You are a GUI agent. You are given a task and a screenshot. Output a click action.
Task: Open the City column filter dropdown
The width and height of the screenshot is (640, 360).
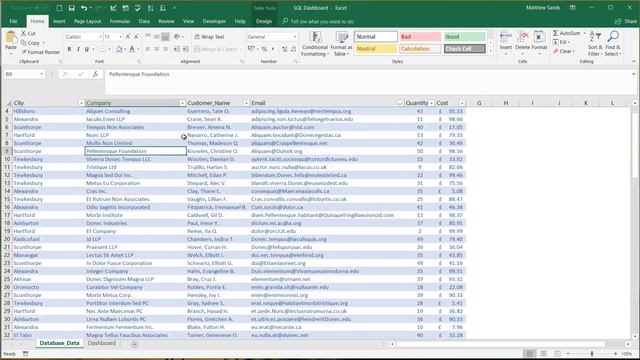tap(81, 103)
